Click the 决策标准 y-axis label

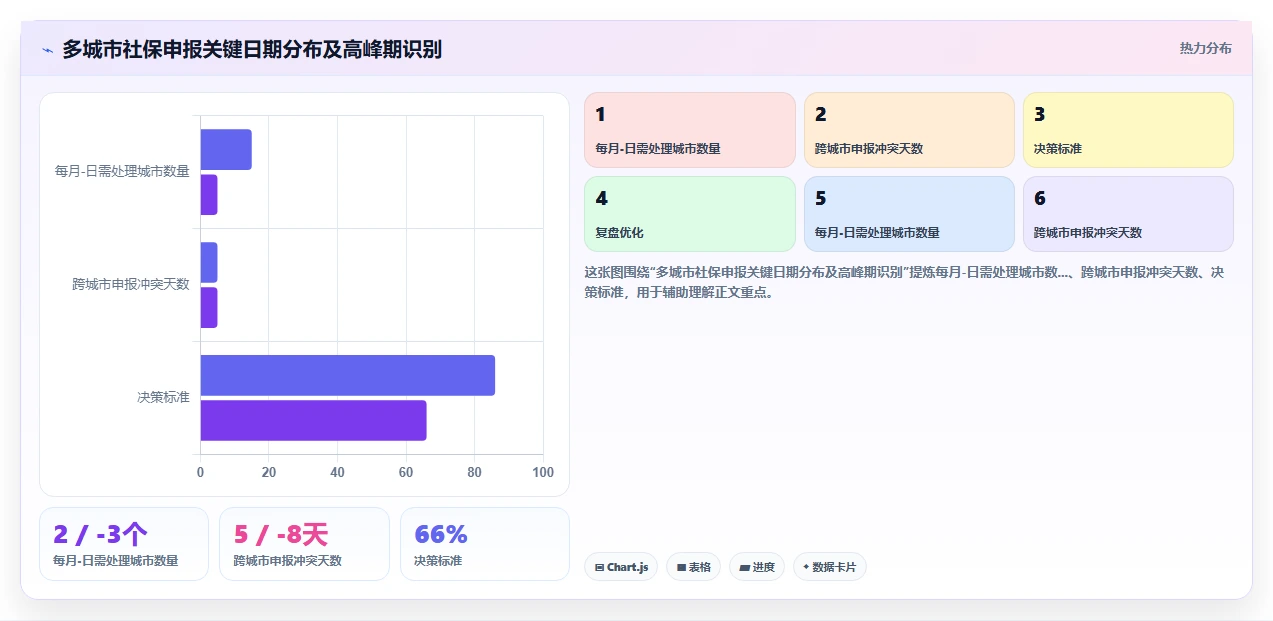pyautogui.click(x=163, y=397)
